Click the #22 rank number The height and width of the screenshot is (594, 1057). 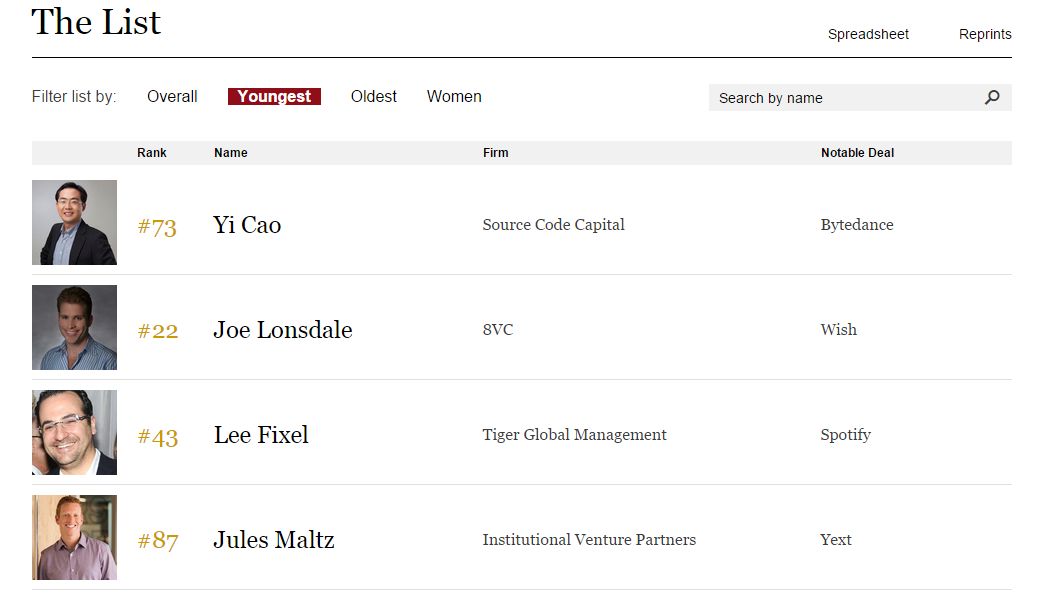coord(158,331)
